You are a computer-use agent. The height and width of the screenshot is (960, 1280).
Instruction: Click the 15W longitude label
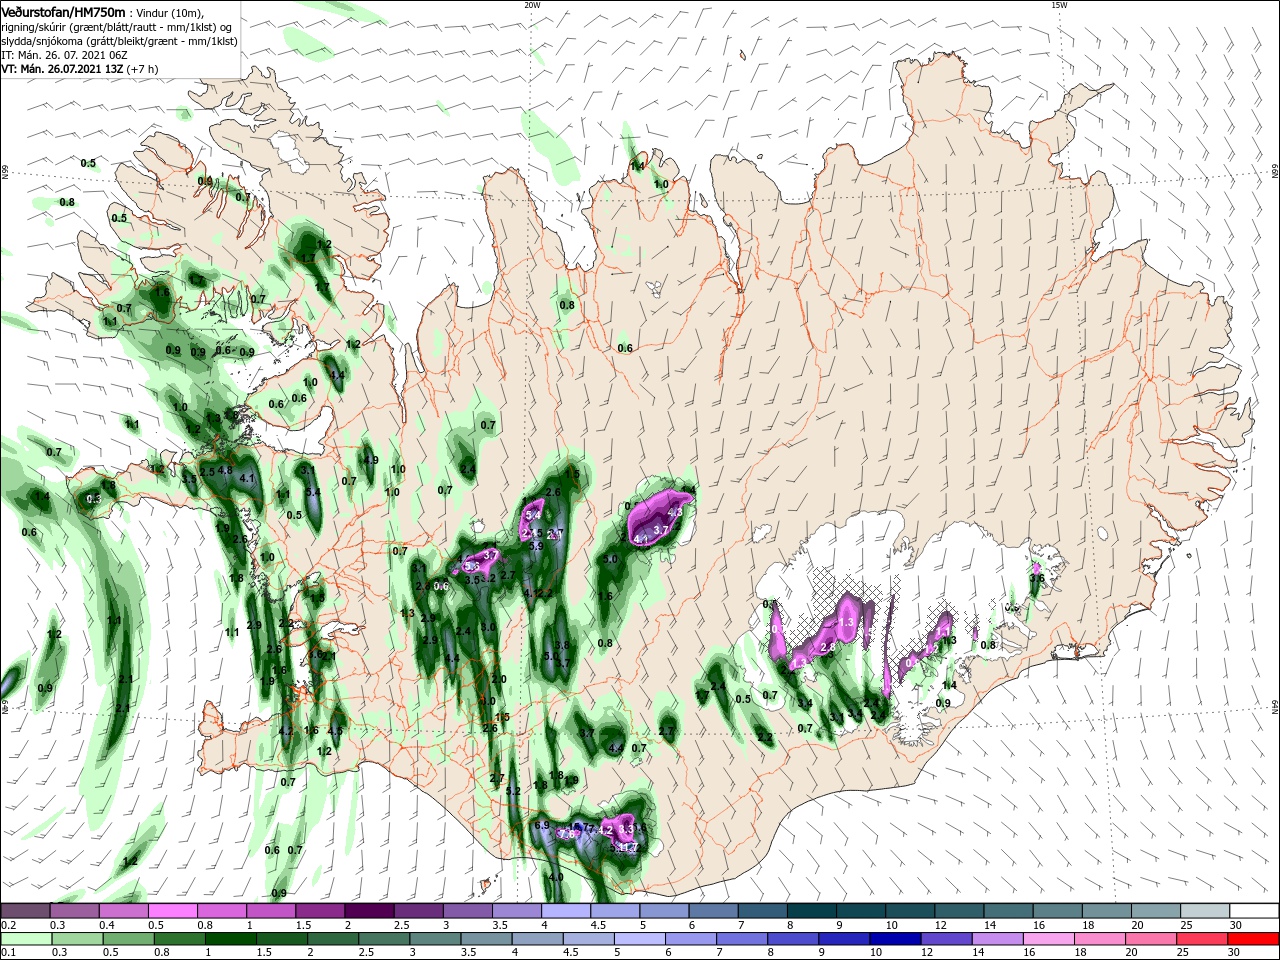pyautogui.click(x=1059, y=5)
